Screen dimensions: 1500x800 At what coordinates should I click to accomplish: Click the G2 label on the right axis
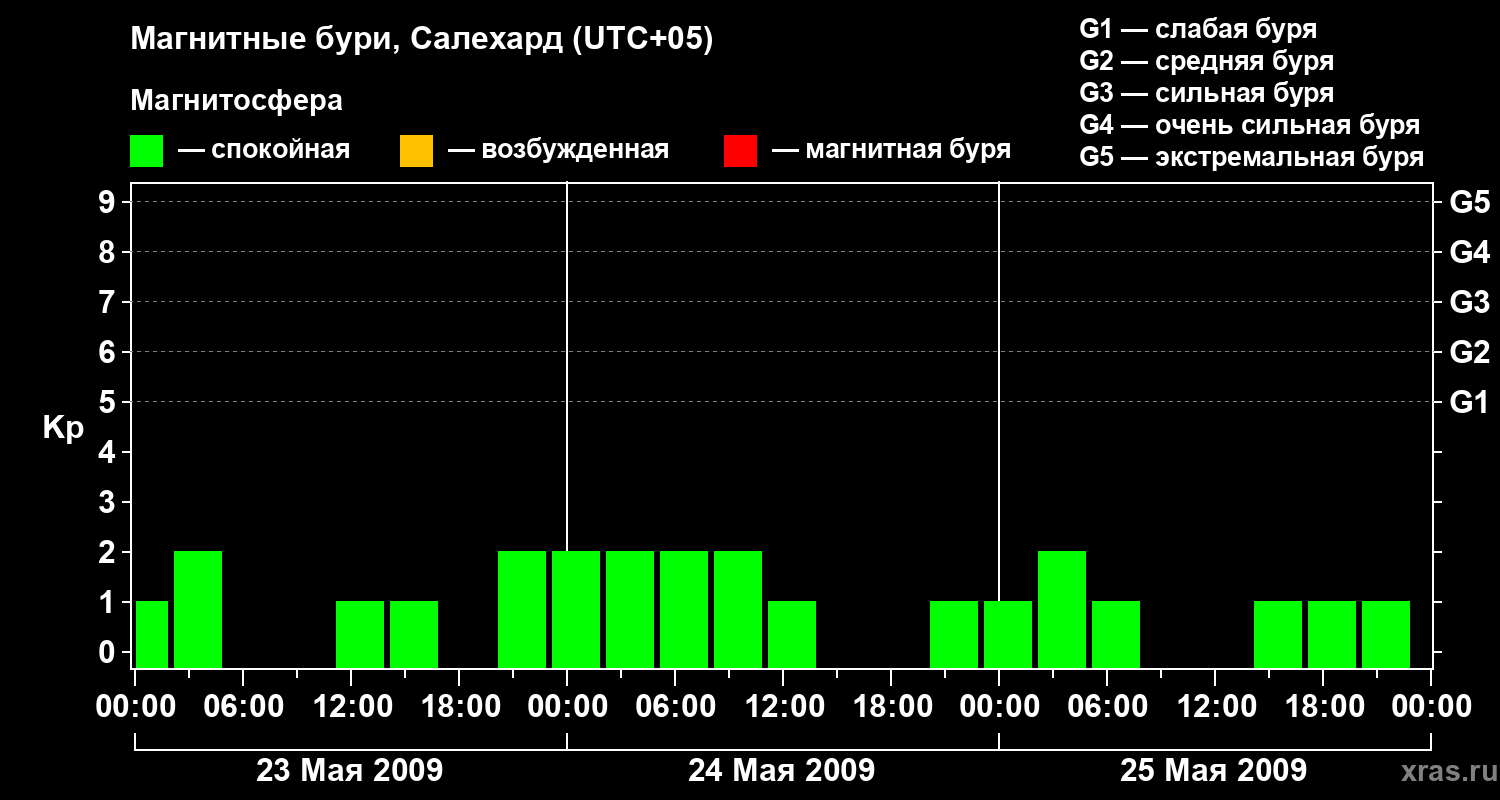tap(1469, 352)
